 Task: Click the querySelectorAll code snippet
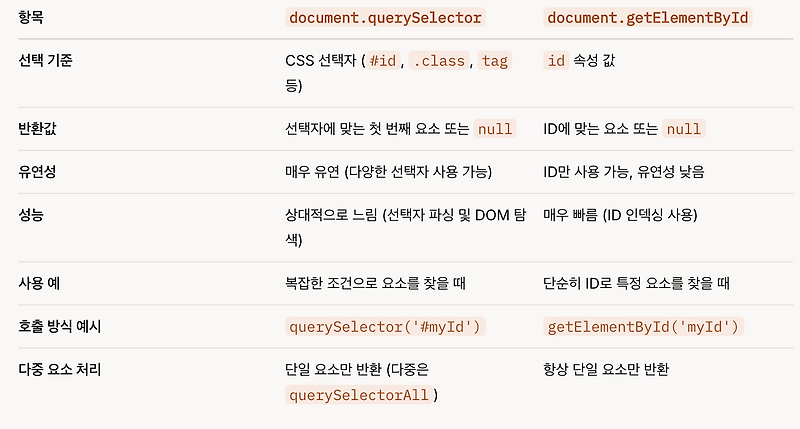(359, 395)
